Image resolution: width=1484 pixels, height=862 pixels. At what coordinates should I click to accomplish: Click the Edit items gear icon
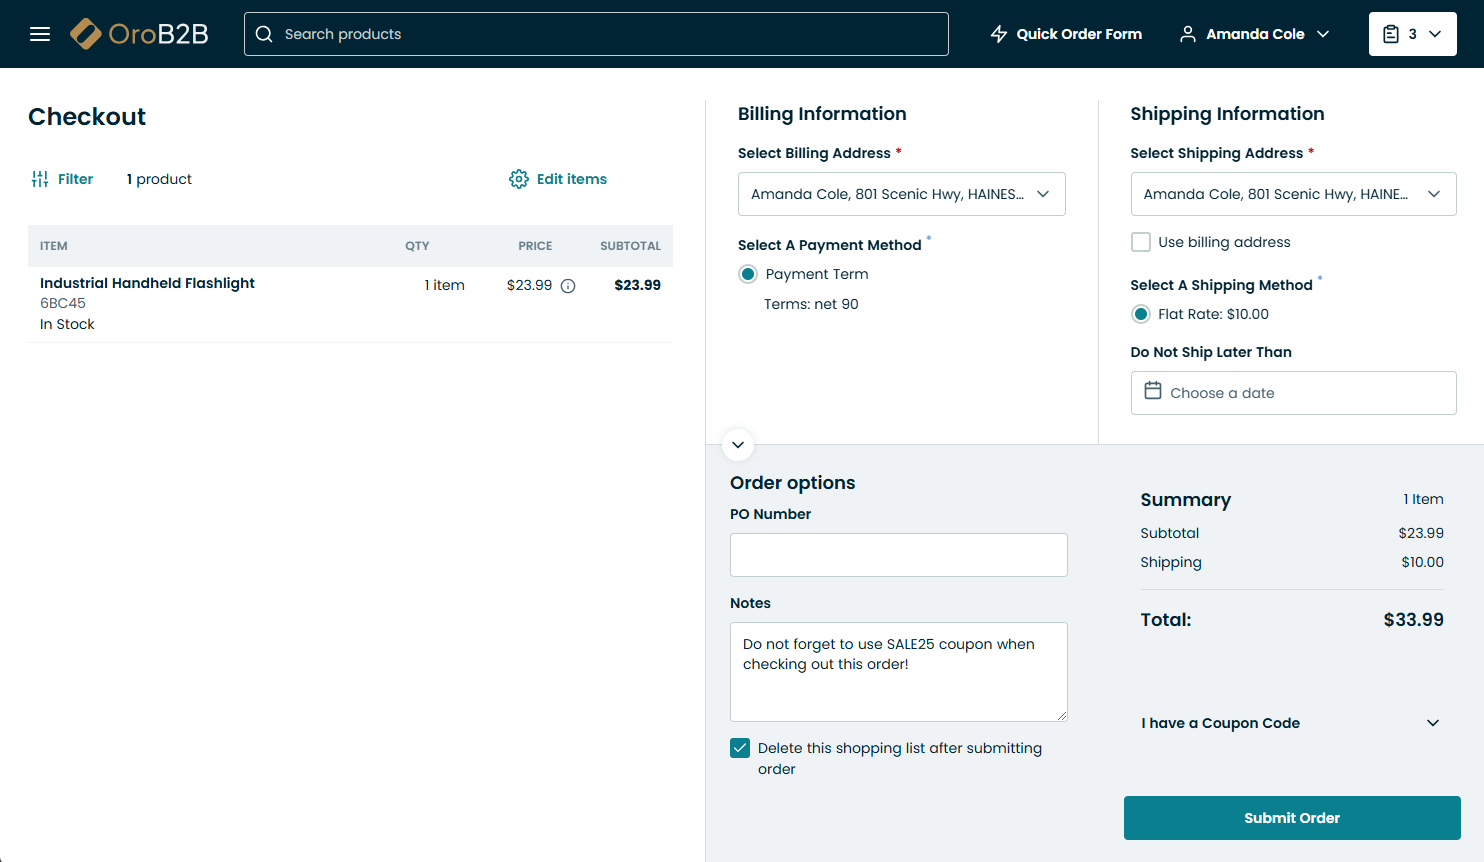[518, 179]
